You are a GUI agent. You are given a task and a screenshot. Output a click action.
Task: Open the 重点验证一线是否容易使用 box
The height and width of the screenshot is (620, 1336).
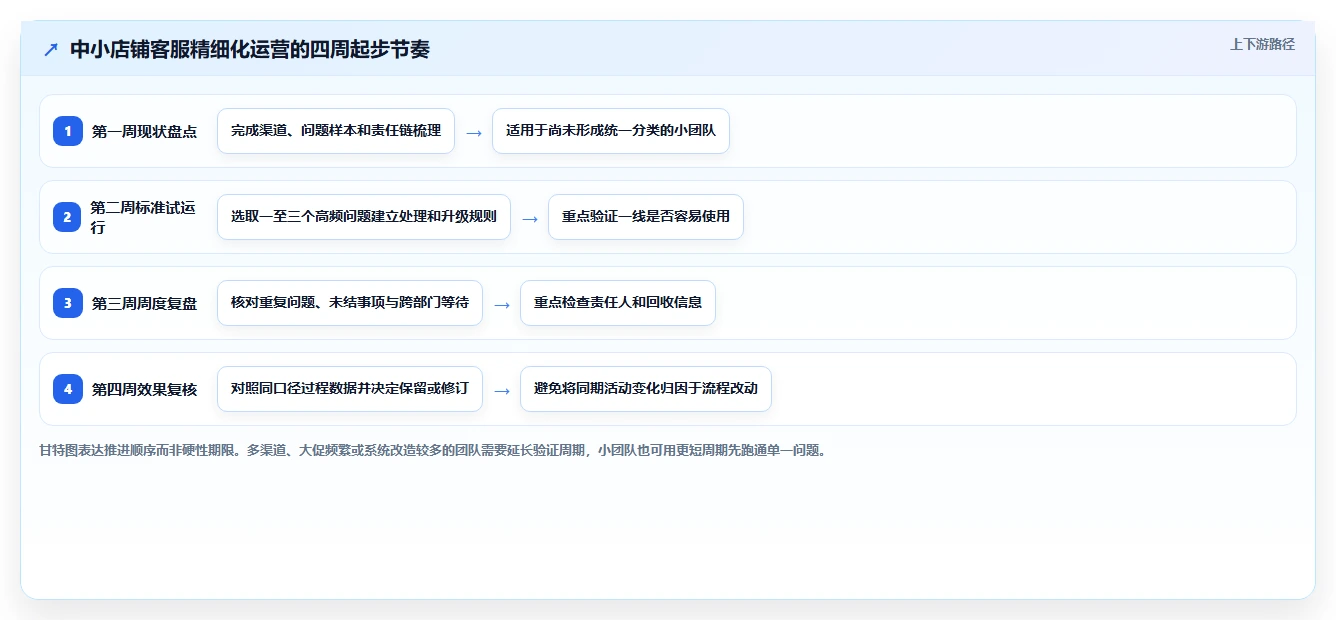646,217
